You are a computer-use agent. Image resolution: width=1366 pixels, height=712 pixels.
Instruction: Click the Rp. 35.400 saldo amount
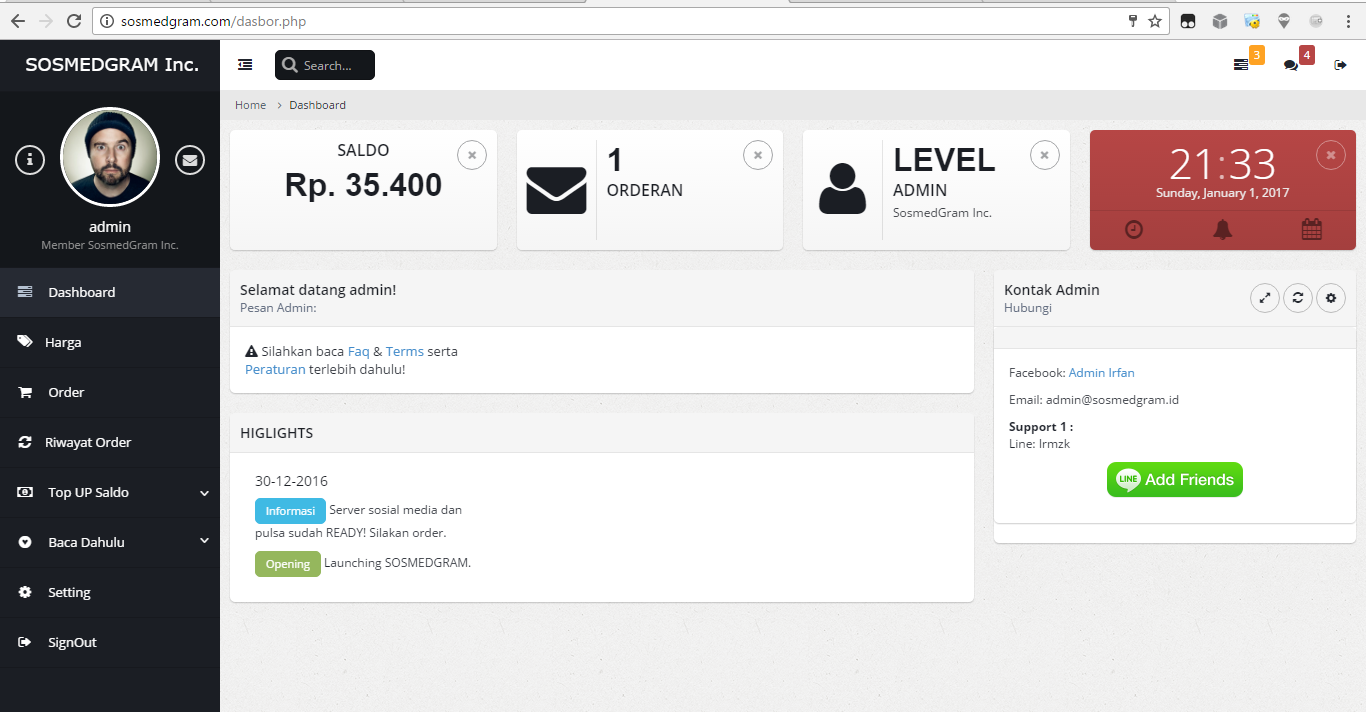[363, 185]
